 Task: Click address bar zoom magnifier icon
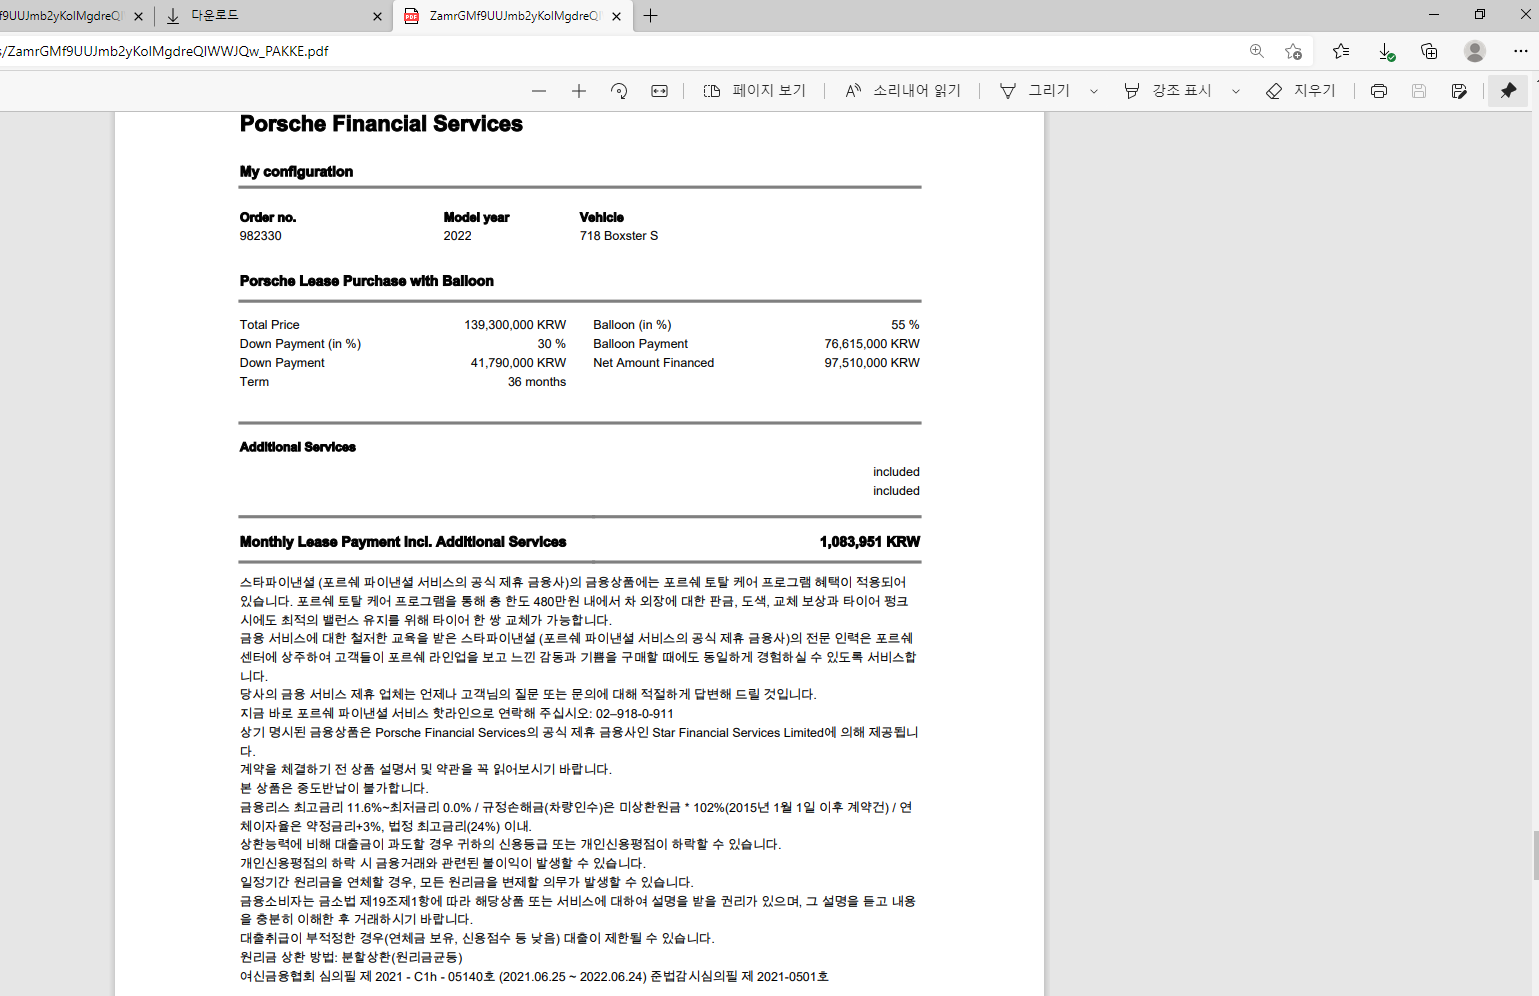pyautogui.click(x=1257, y=51)
